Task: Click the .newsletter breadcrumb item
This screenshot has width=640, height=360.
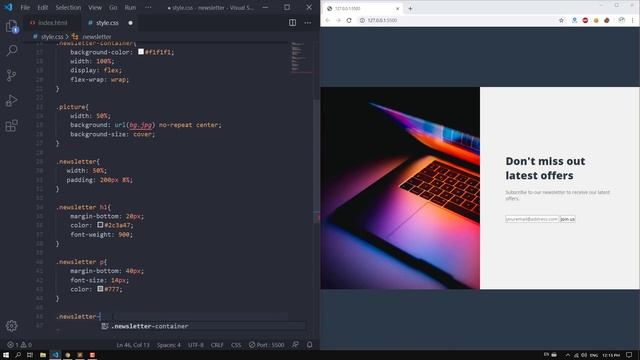Action: (96, 37)
